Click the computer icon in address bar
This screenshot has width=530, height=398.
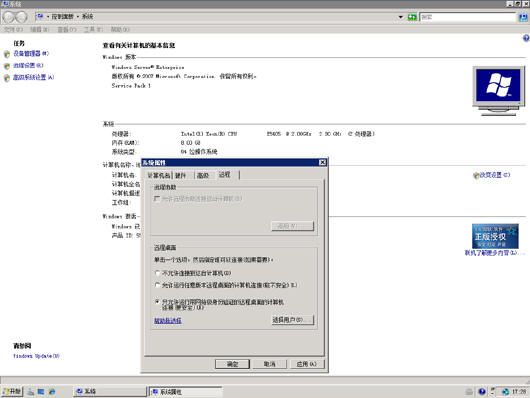pyautogui.click(x=40, y=16)
